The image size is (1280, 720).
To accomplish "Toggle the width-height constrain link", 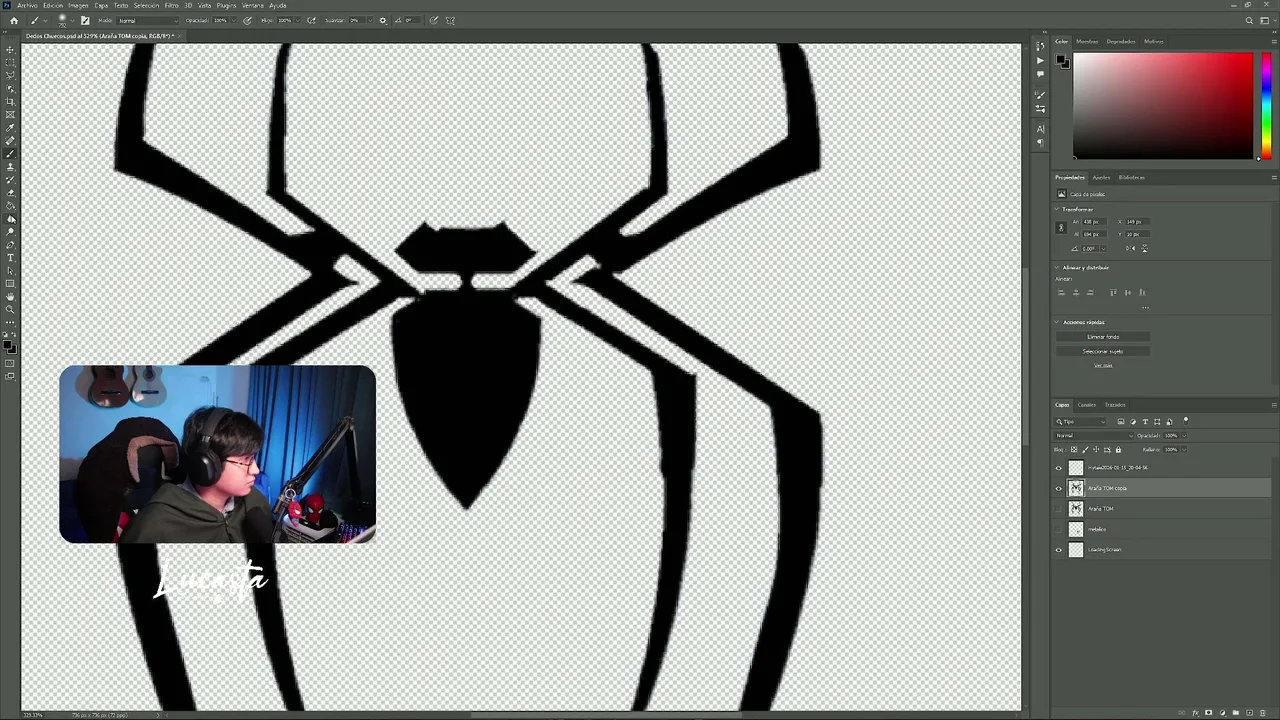I will pyautogui.click(x=1061, y=228).
